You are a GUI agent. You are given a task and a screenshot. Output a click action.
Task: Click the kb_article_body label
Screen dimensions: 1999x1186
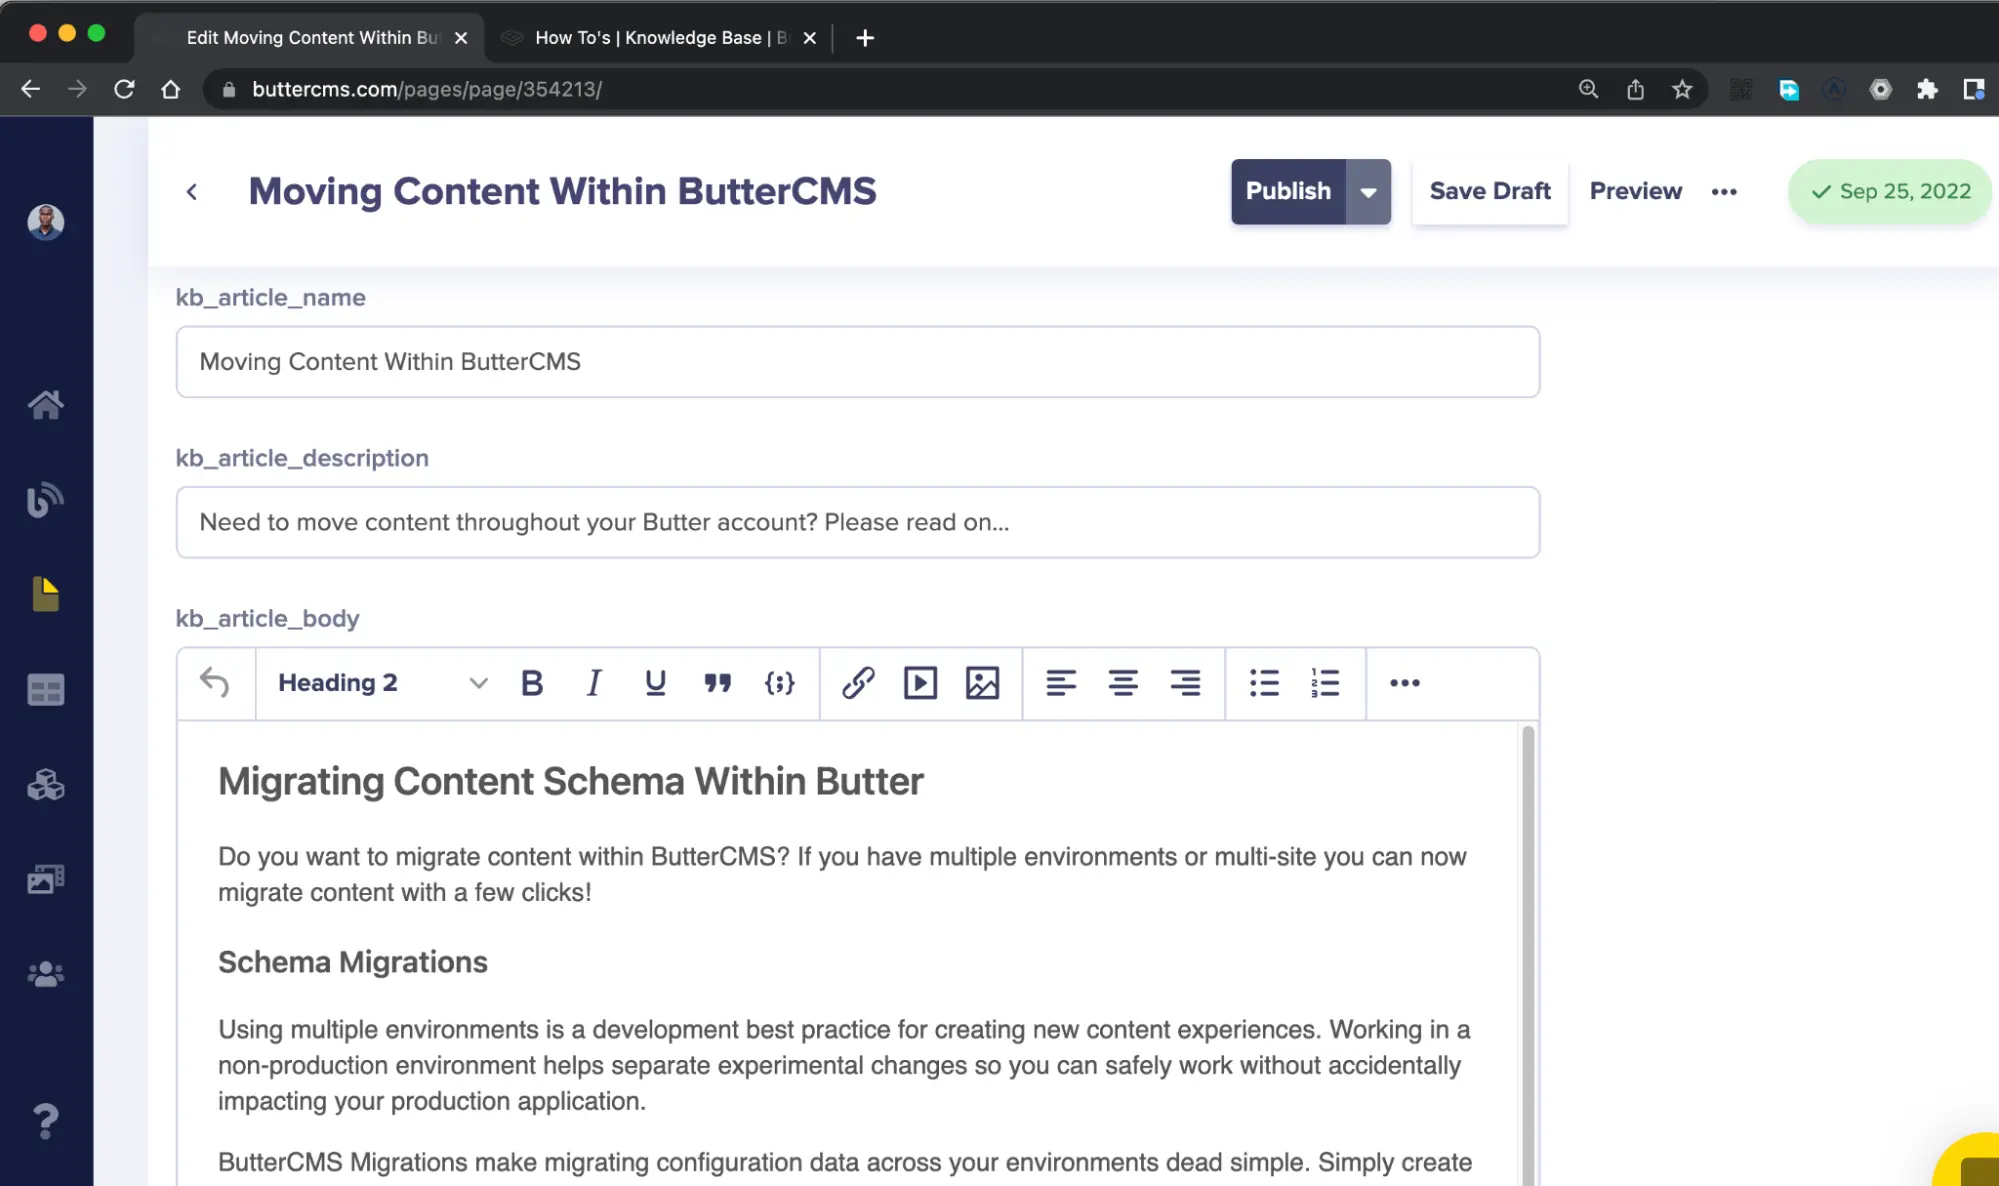pyautogui.click(x=267, y=618)
